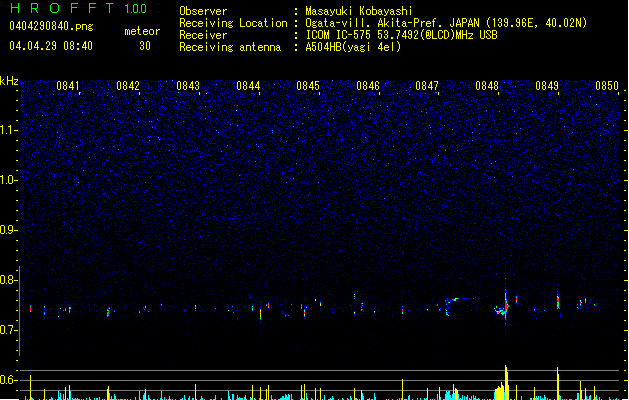This screenshot has width=629, height=400.
Task: Click the 0843 time marker
Action: point(188,86)
